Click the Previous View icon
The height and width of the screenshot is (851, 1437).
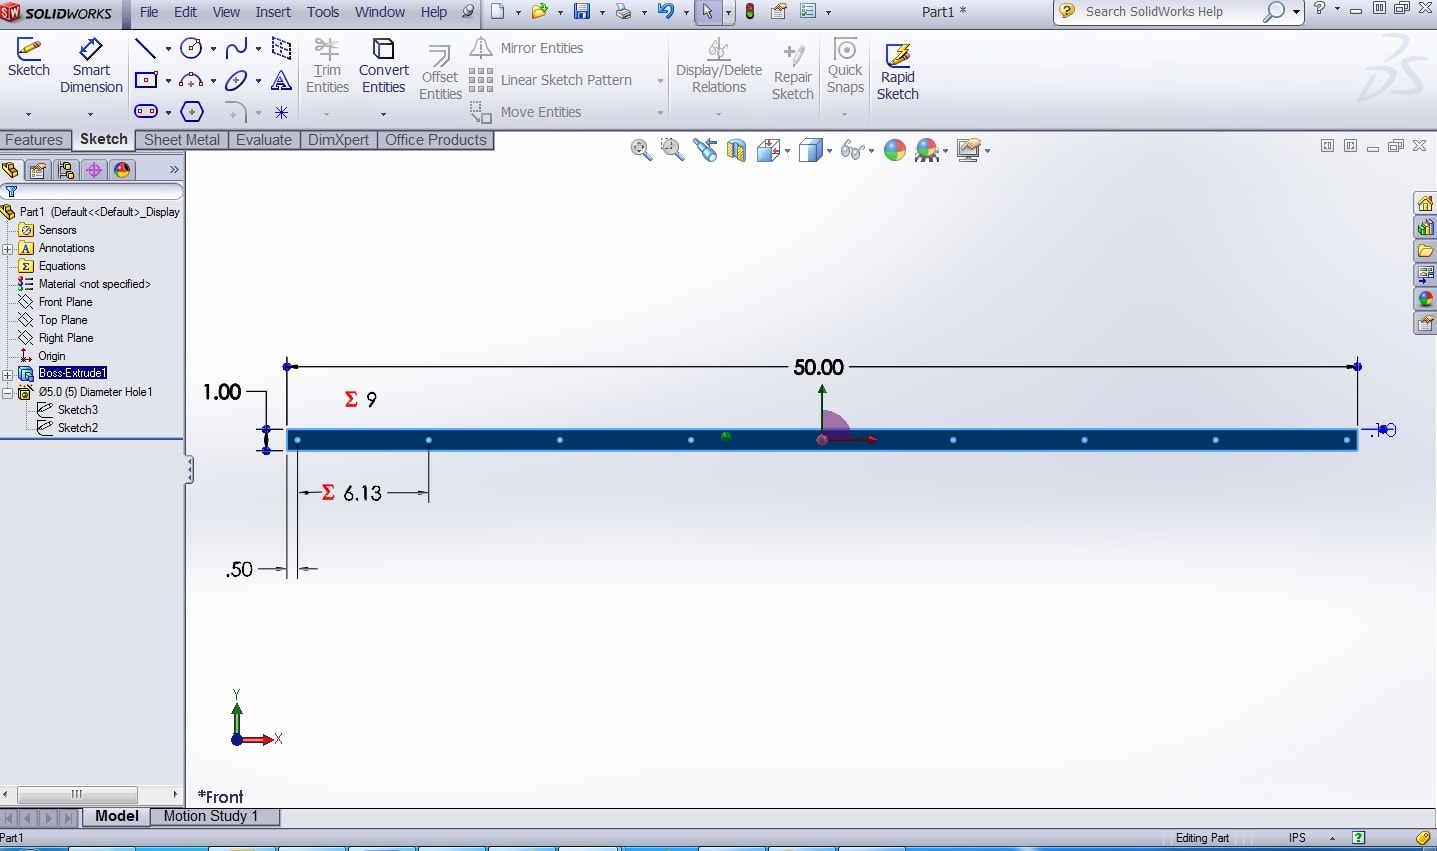coord(706,150)
